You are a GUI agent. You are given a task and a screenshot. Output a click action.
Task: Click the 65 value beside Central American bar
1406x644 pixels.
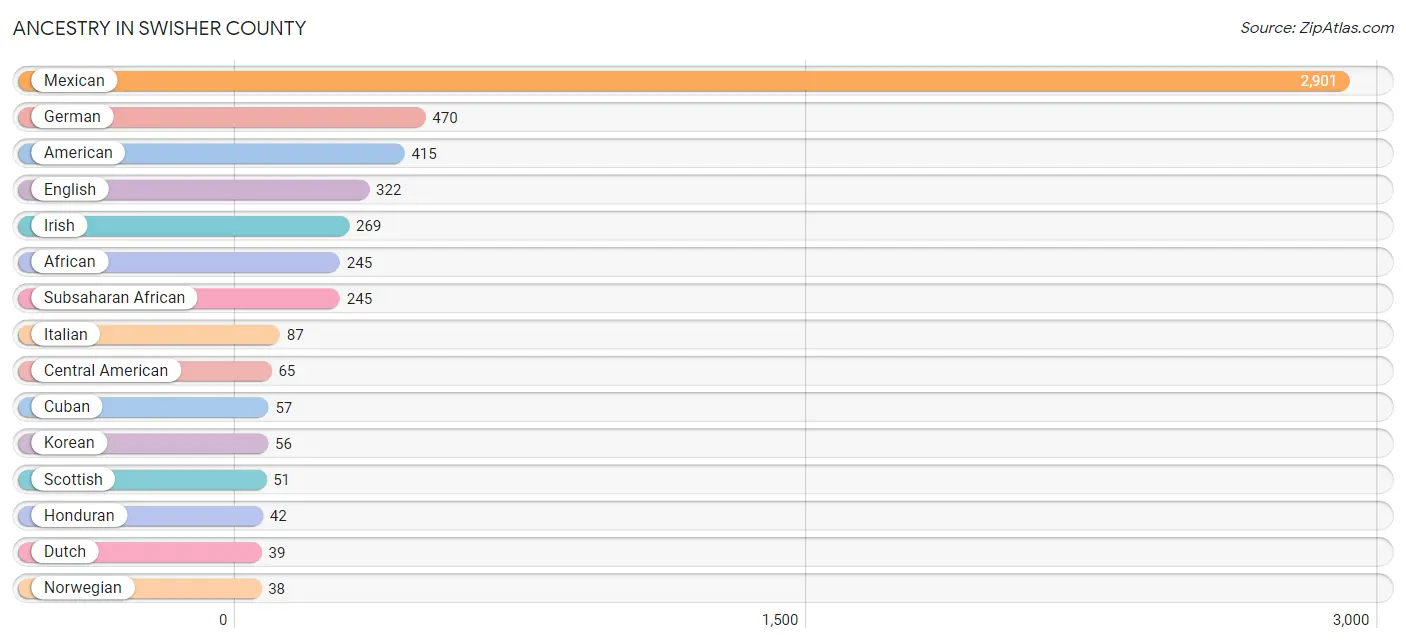(287, 371)
